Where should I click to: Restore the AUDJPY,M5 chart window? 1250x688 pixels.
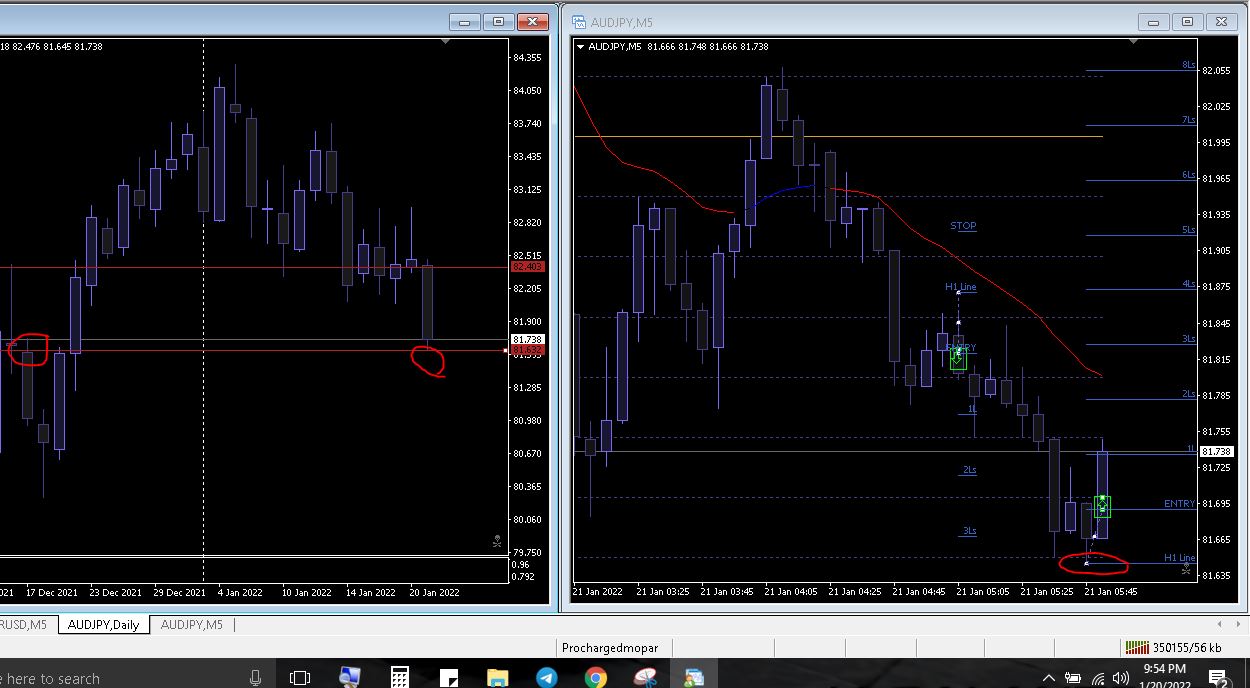click(x=1187, y=21)
